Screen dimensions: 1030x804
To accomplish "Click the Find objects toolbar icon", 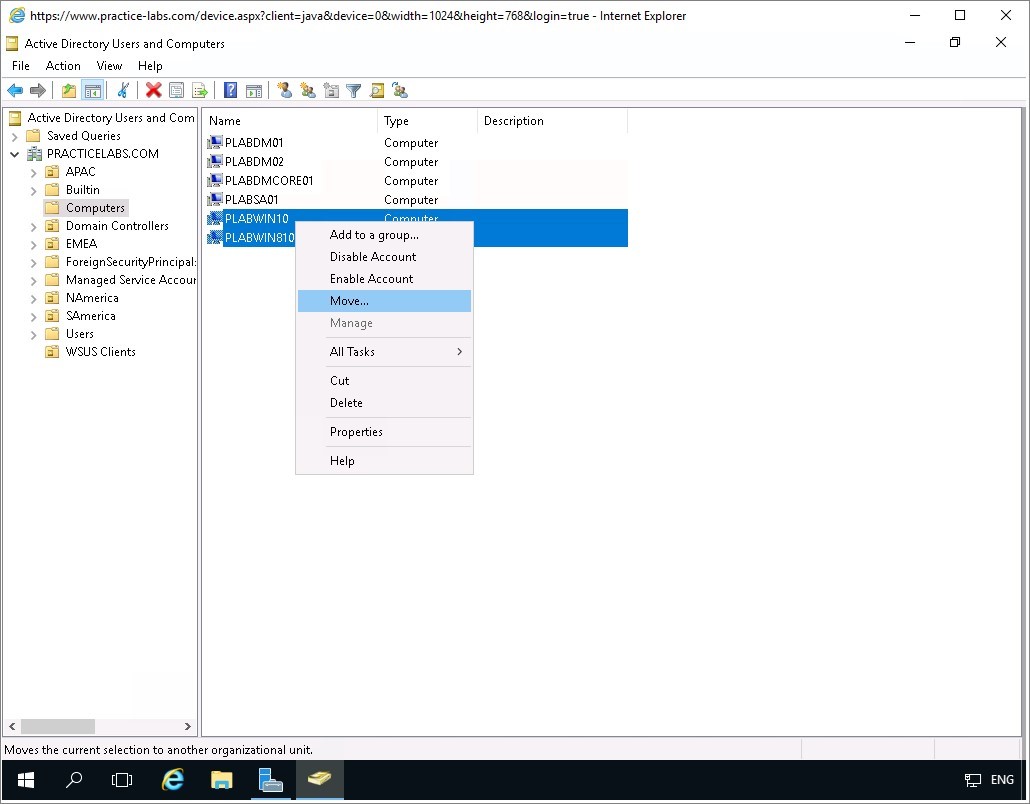I will (x=377, y=91).
